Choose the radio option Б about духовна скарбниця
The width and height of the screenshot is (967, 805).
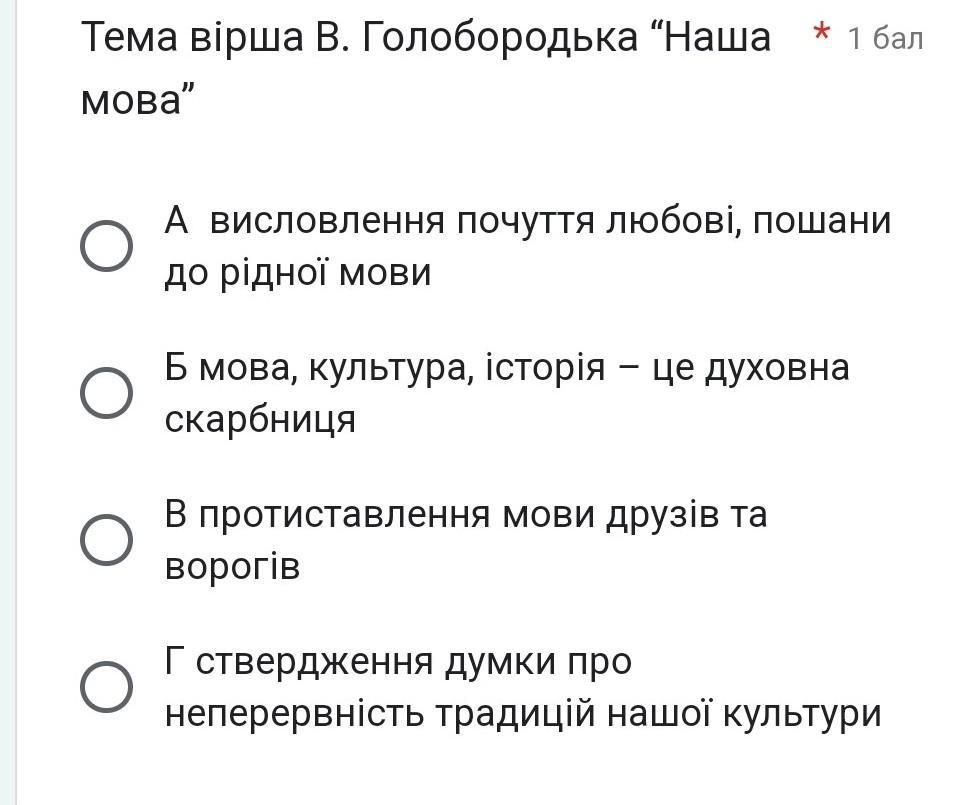tap(106, 392)
